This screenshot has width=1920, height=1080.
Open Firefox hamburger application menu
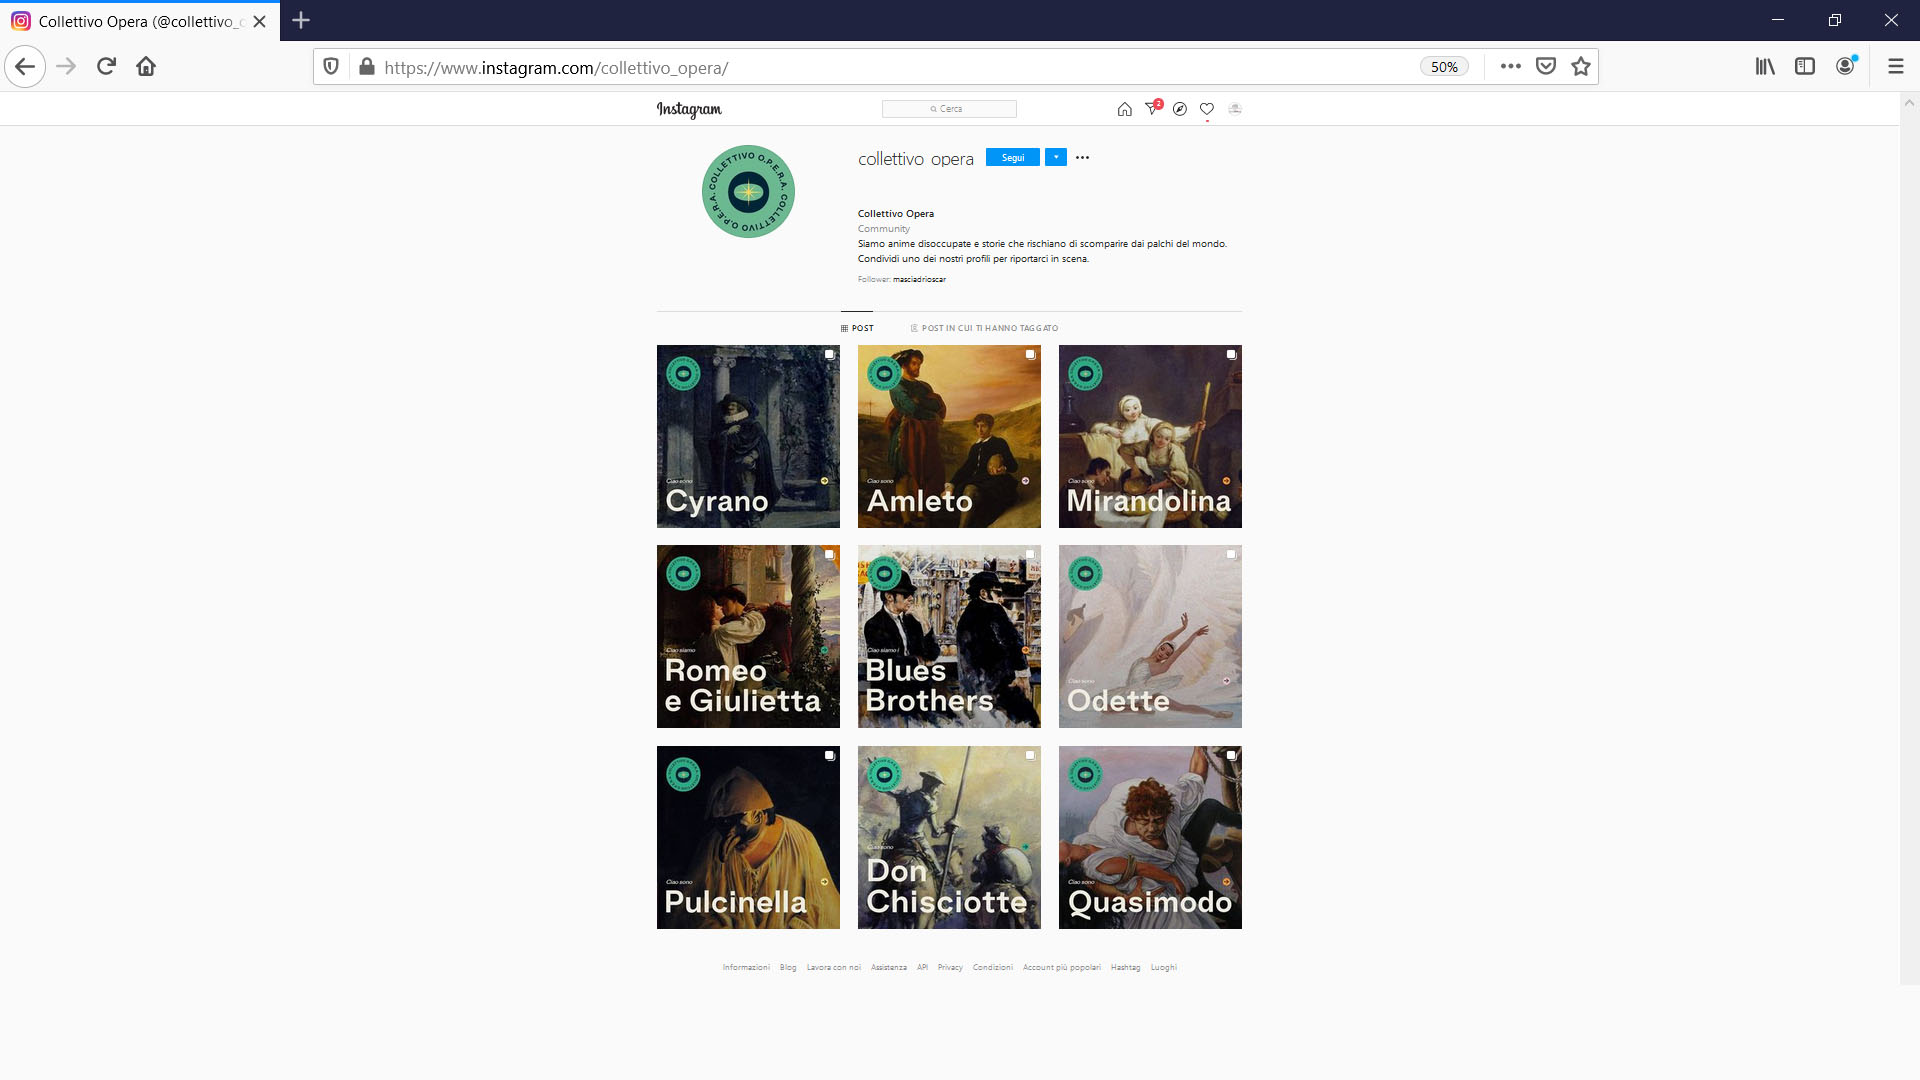(x=1895, y=67)
